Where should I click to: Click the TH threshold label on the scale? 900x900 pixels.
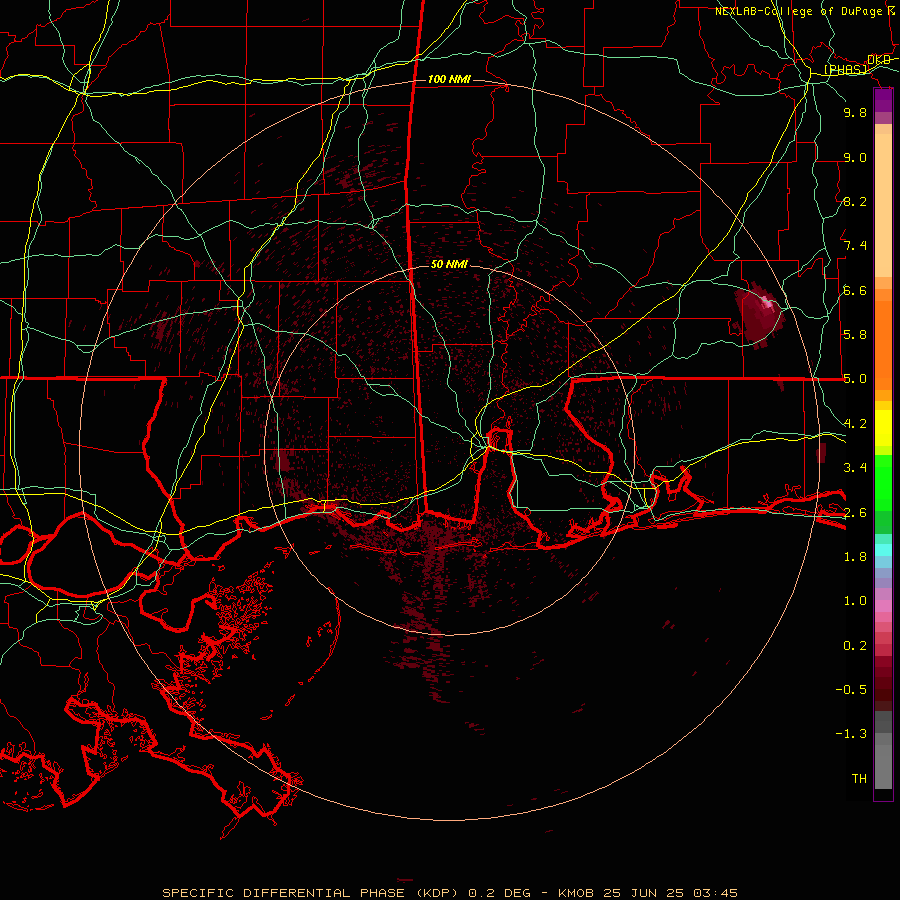tap(859, 779)
